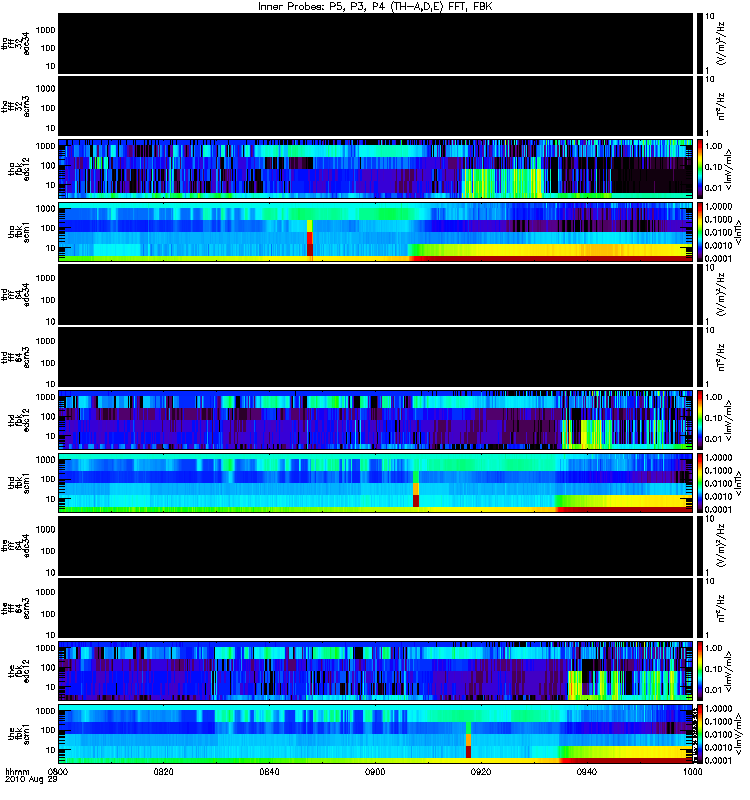The width and height of the screenshot is (750, 800).
Task: Click the 'the fbk edc12' y-axis label
Action: pyautogui.click(x=19, y=669)
